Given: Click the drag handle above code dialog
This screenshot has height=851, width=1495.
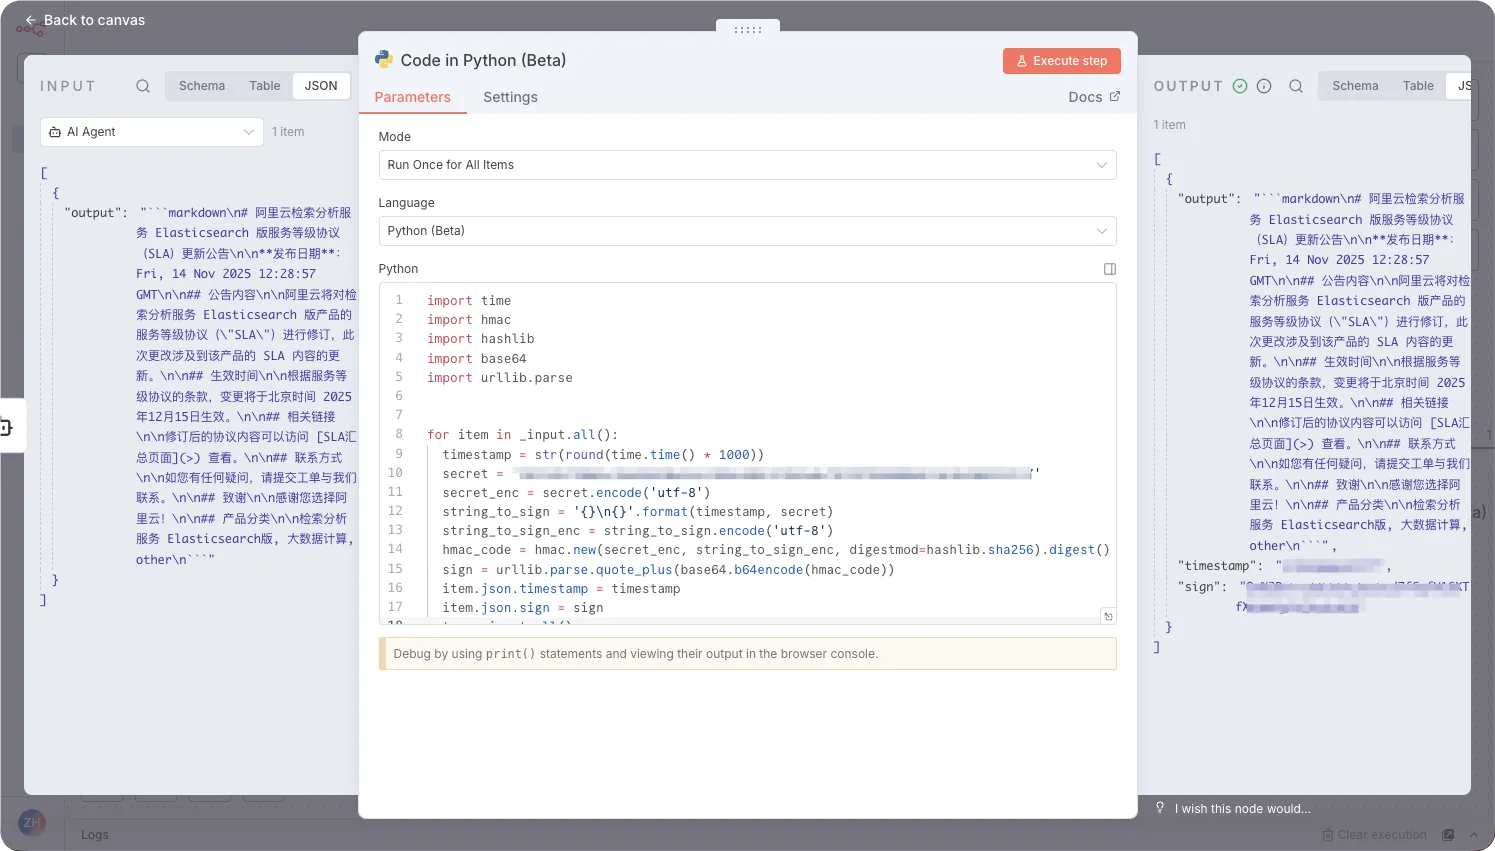Looking at the screenshot, I should coord(748,29).
